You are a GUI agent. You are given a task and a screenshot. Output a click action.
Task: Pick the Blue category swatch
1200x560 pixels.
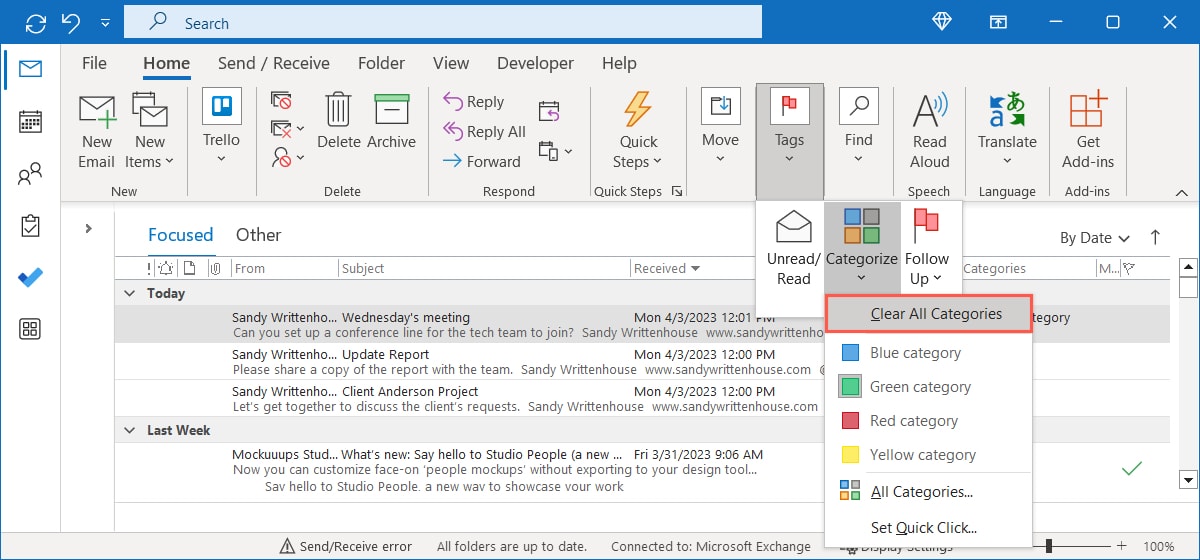coord(851,353)
